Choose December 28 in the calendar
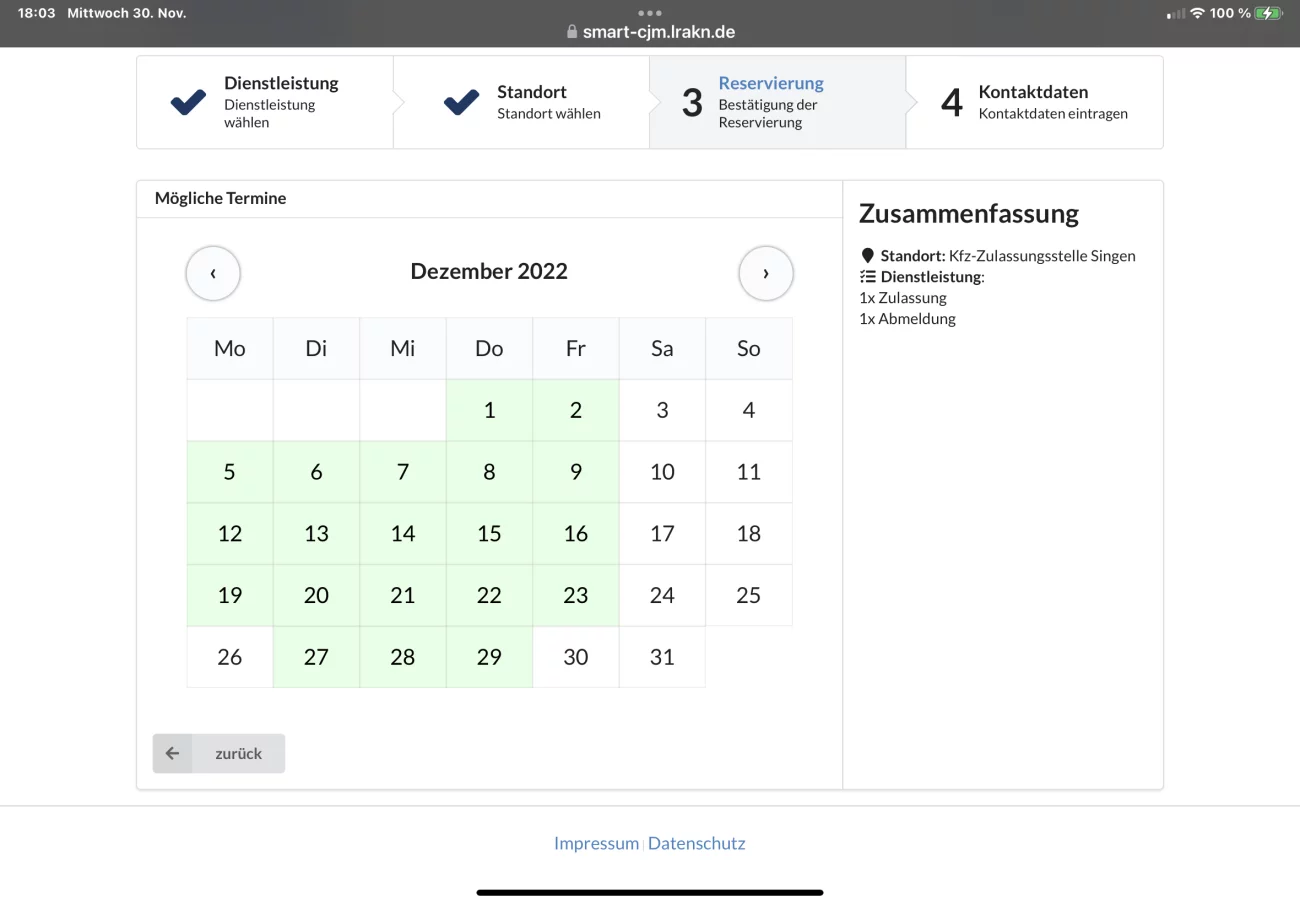This screenshot has height=904, width=1300. 403,657
